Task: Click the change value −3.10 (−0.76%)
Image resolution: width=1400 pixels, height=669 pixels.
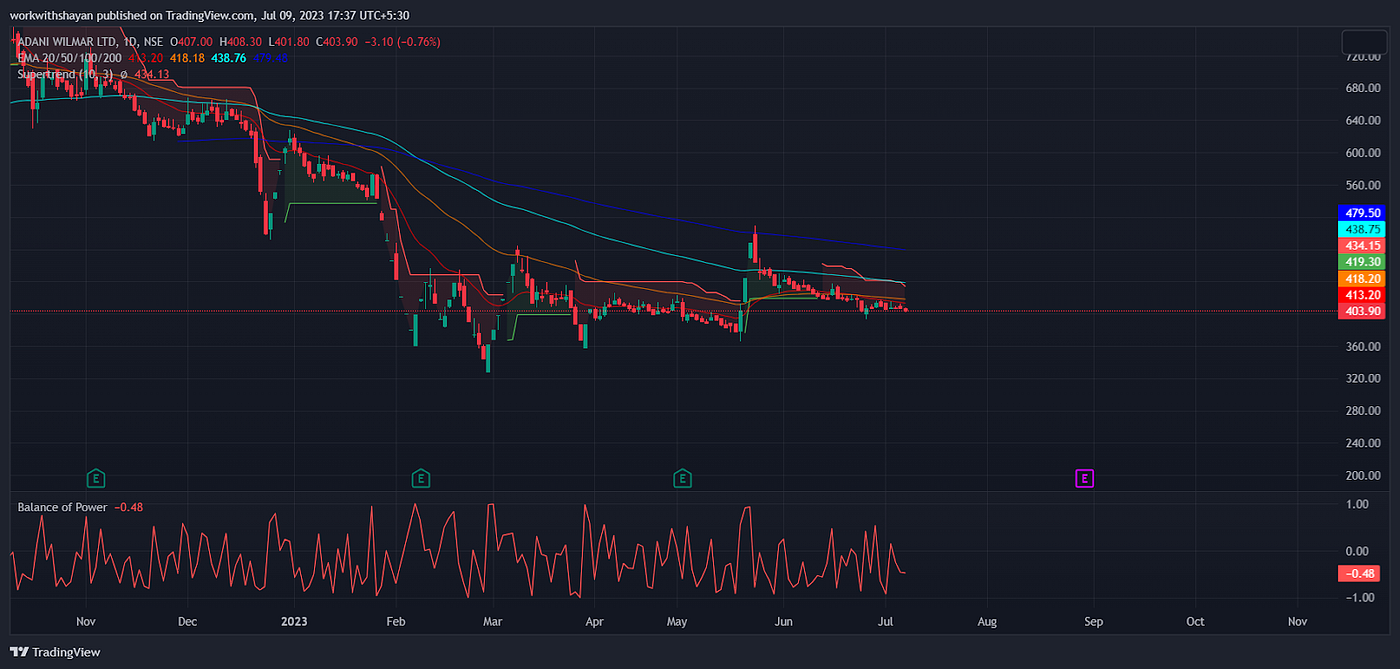Action: (404, 42)
